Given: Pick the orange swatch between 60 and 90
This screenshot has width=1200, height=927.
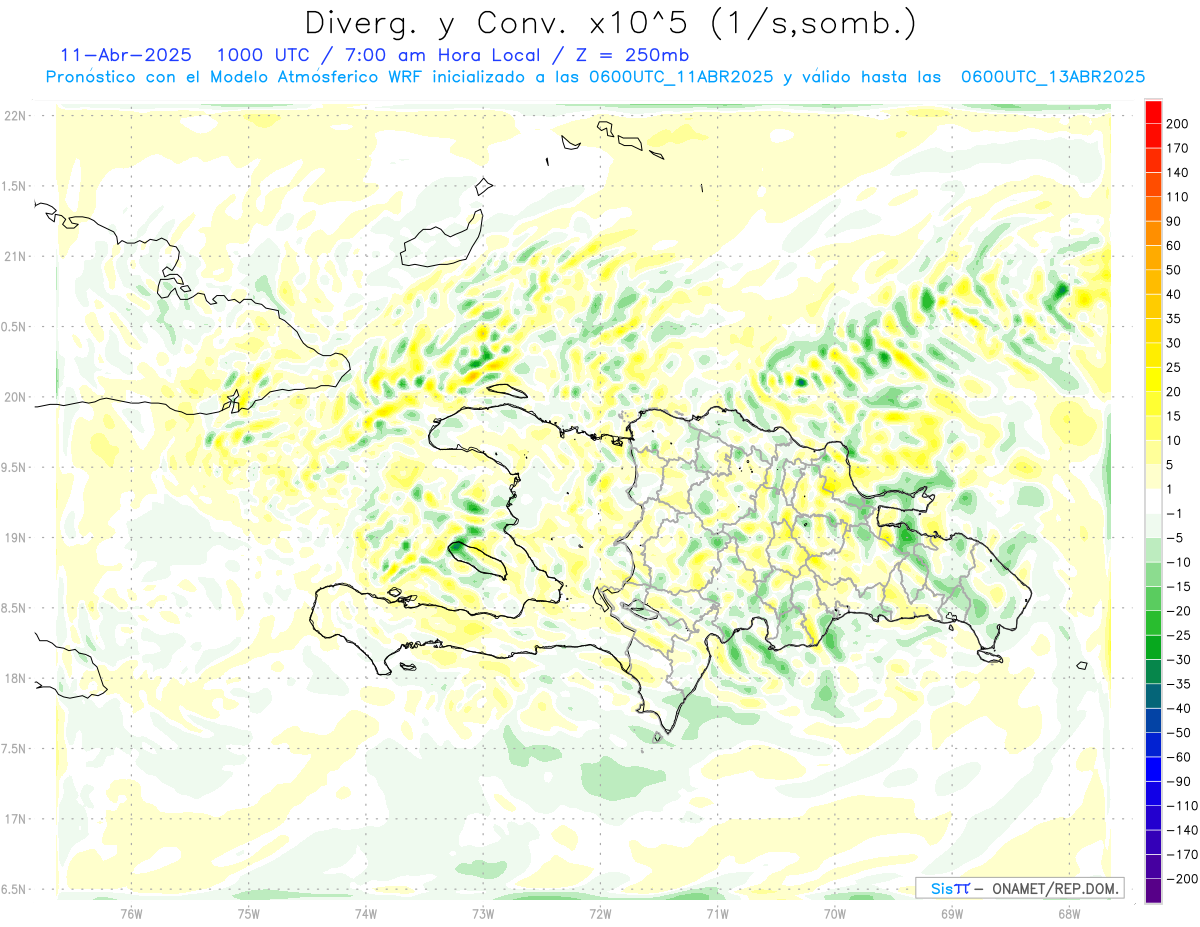Looking at the screenshot, I should 1153,234.
